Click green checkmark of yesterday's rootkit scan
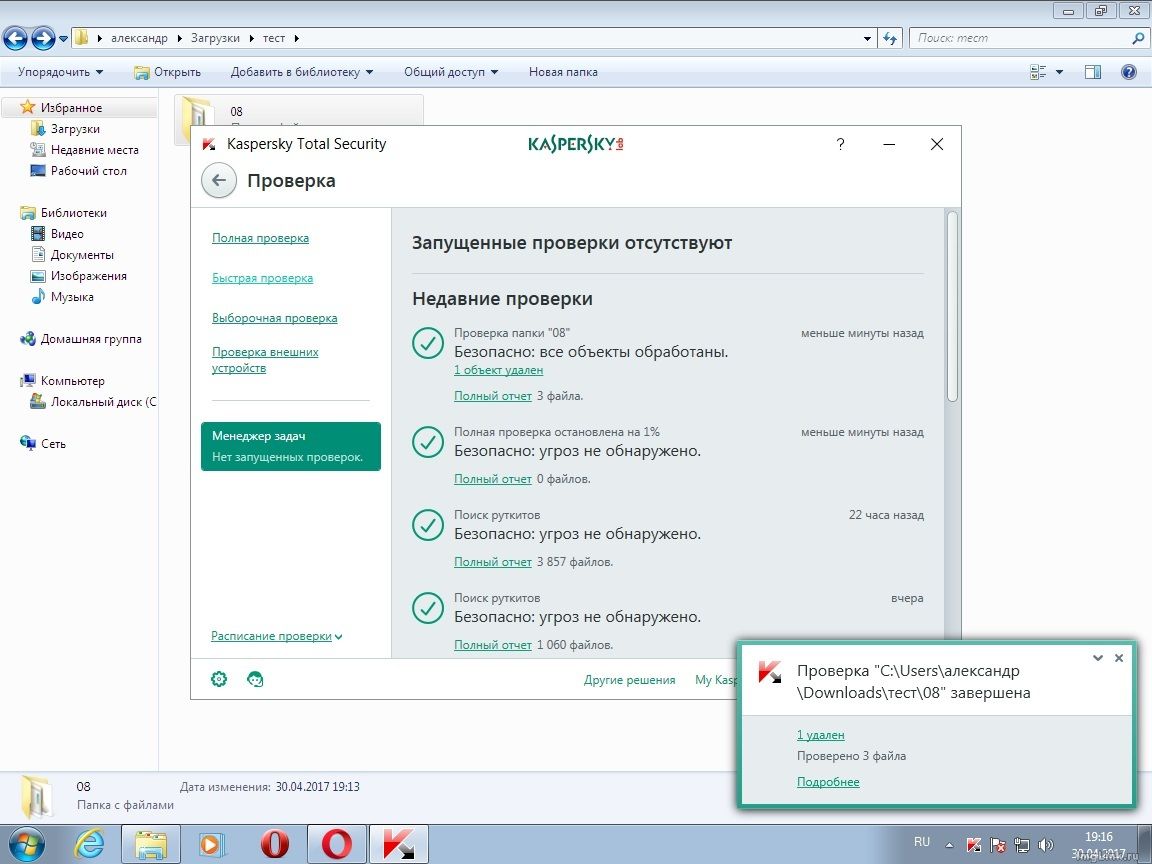 (x=428, y=608)
